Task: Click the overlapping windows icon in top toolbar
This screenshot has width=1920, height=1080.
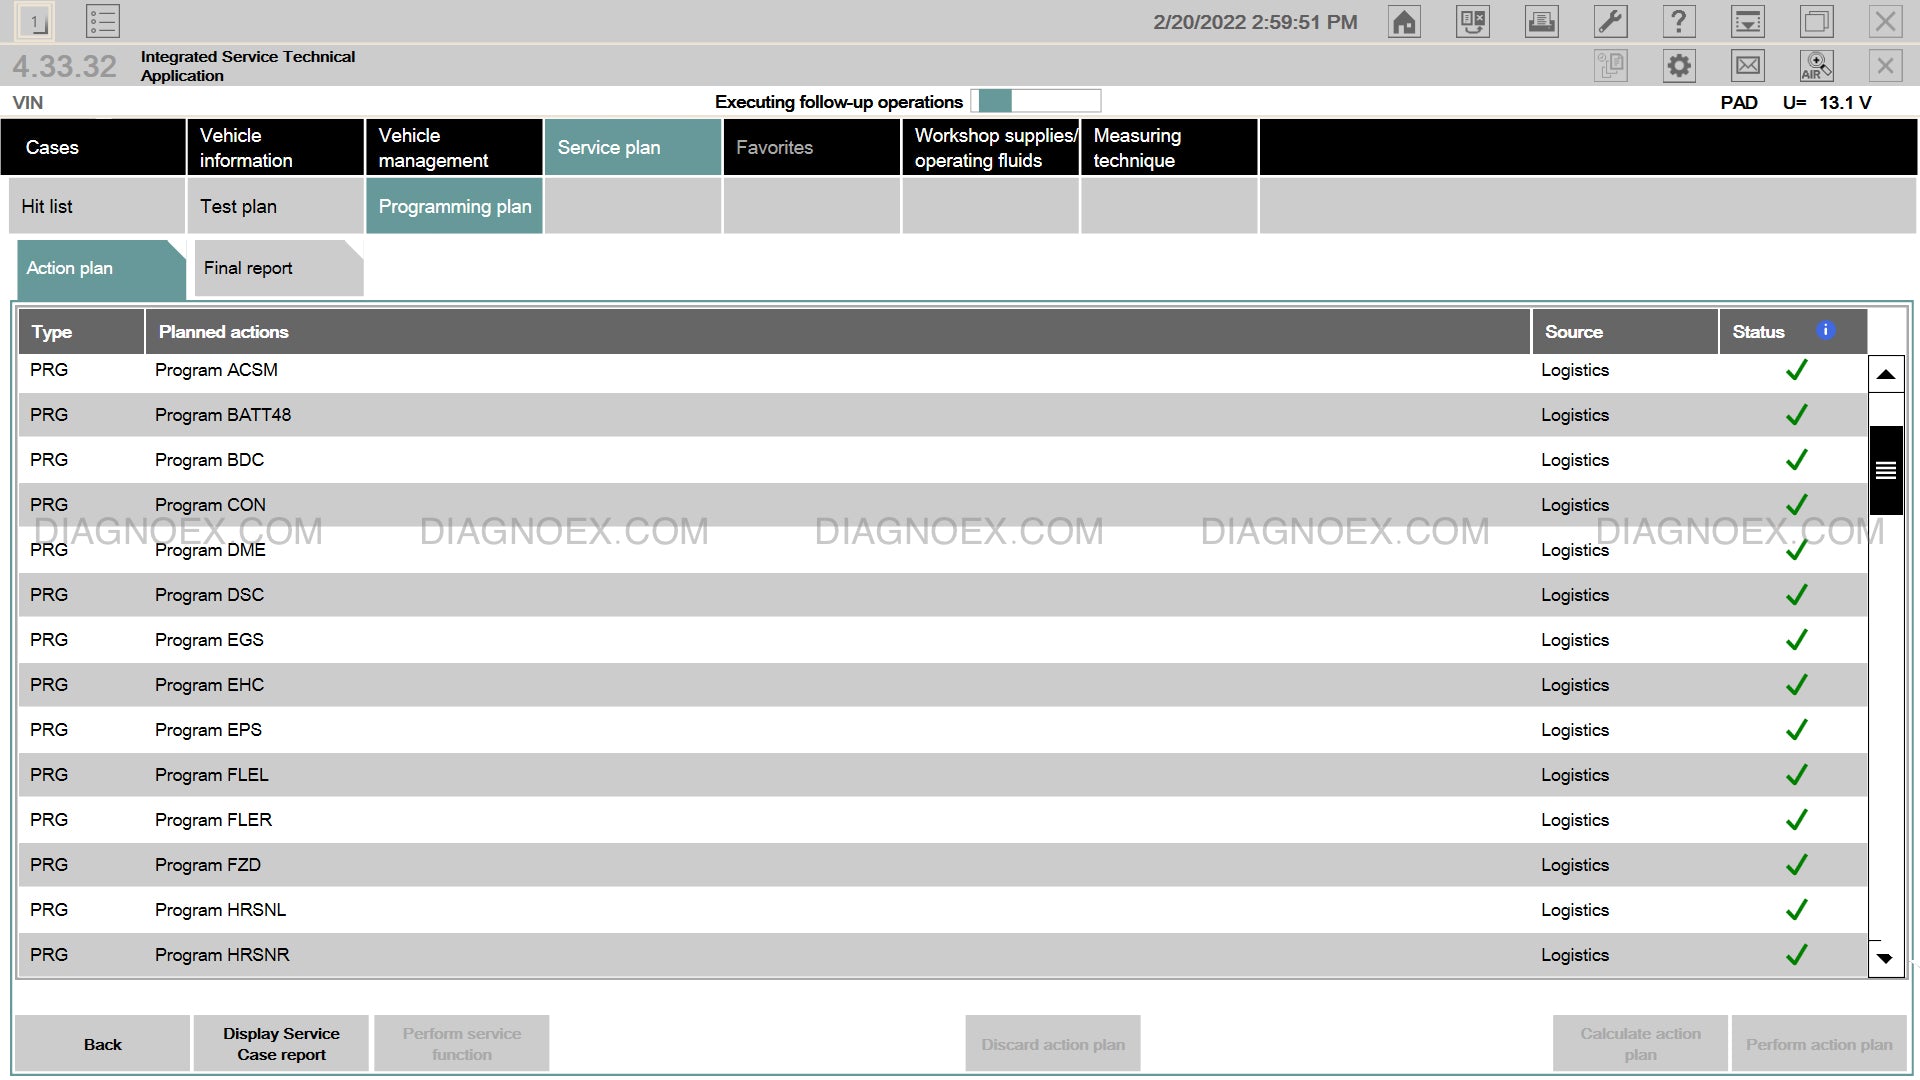Action: tap(1816, 21)
